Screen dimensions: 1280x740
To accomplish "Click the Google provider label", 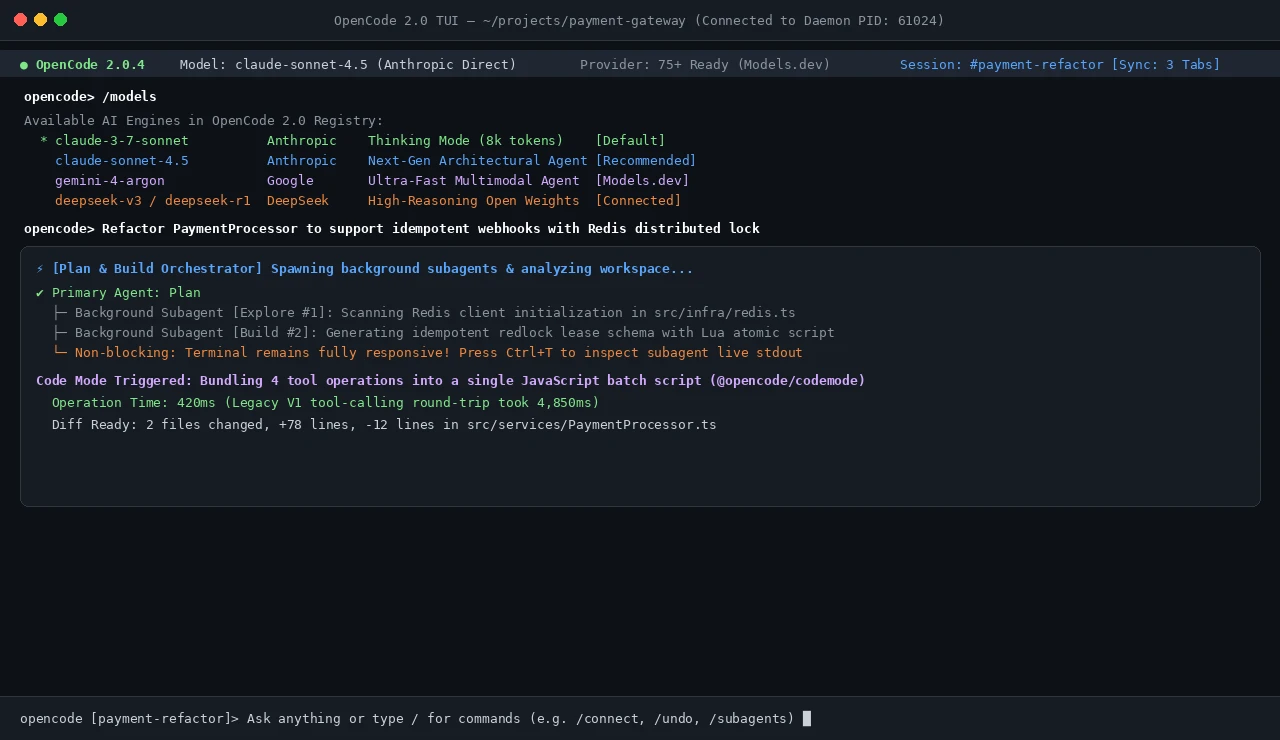I will pyautogui.click(x=290, y=181).
